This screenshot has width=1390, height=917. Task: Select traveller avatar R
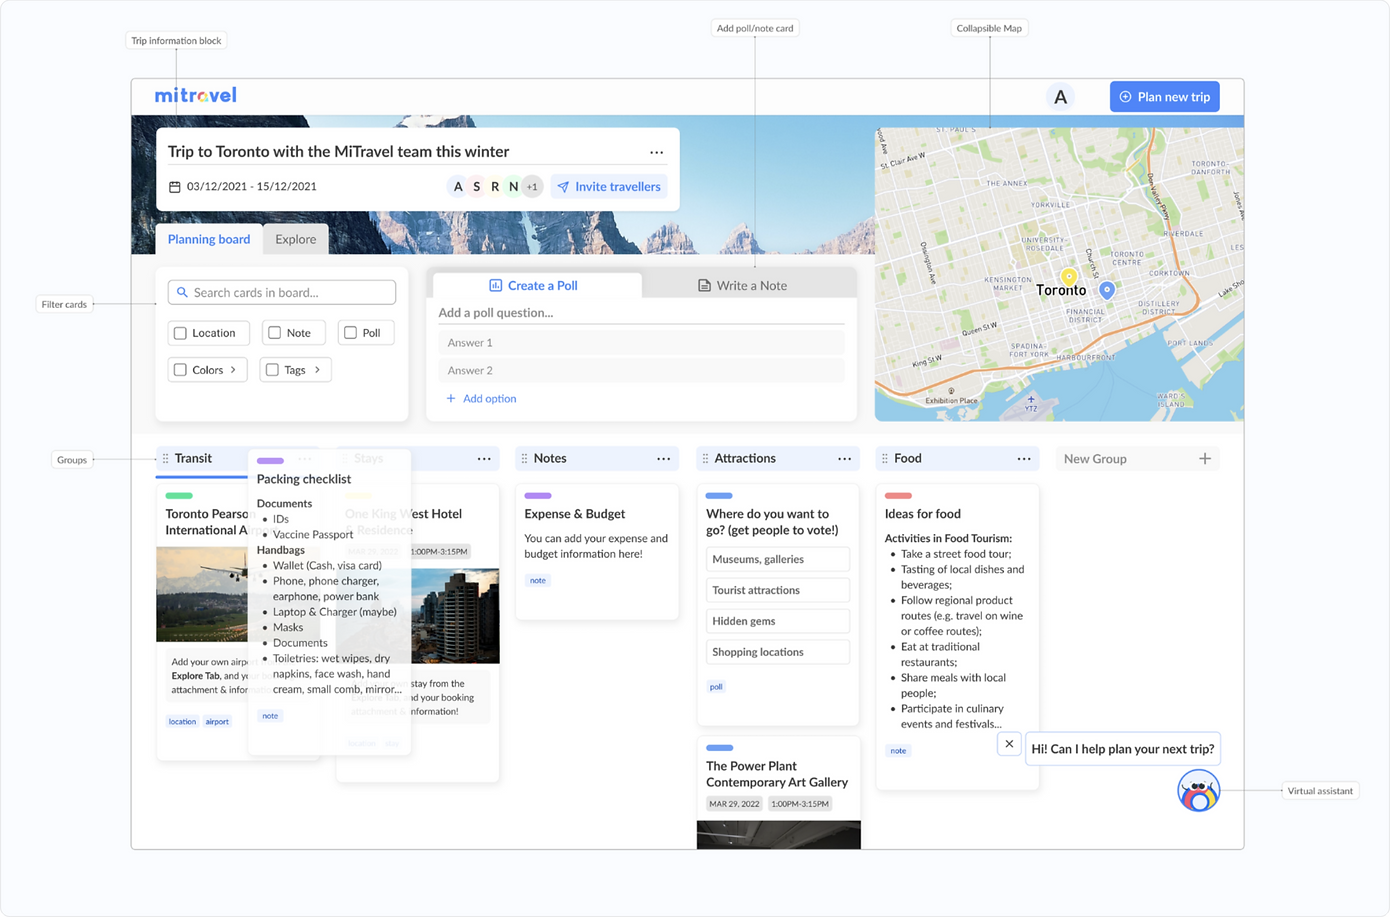click(495, 187)
